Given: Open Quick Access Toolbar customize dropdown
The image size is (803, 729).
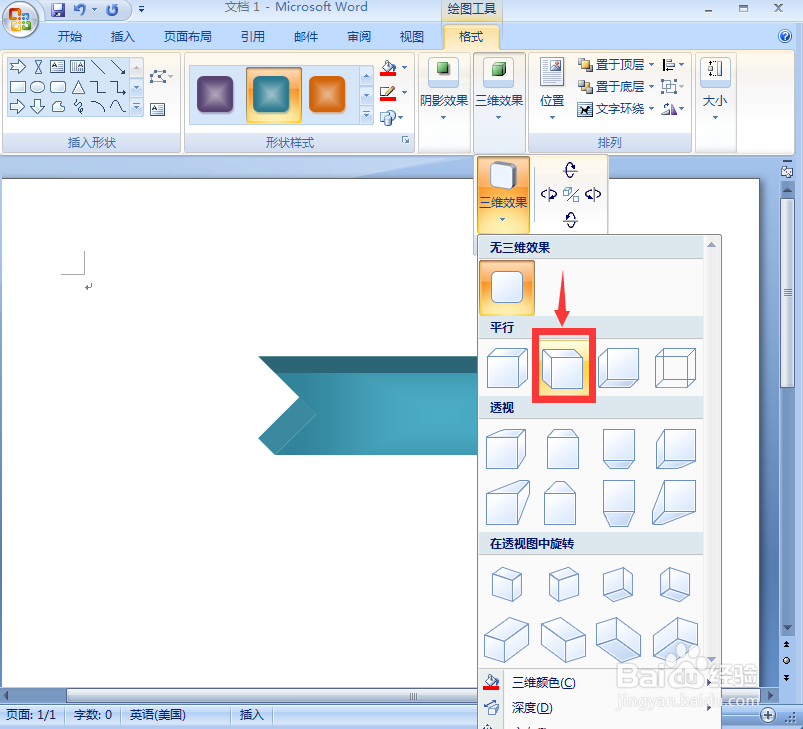Looking at the screenshot, I should coord(141,10).
